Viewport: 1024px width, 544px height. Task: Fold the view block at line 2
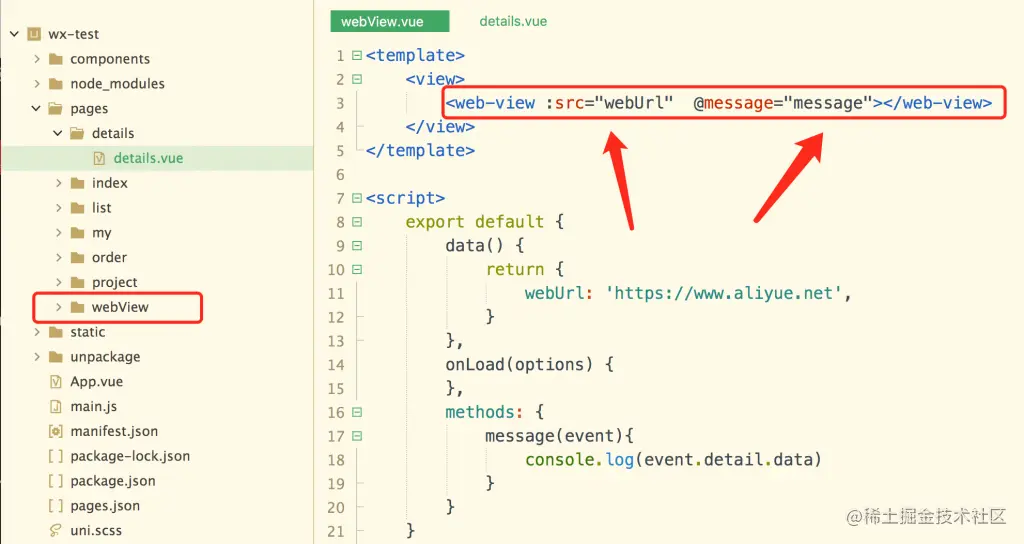[x=357, y=79]
